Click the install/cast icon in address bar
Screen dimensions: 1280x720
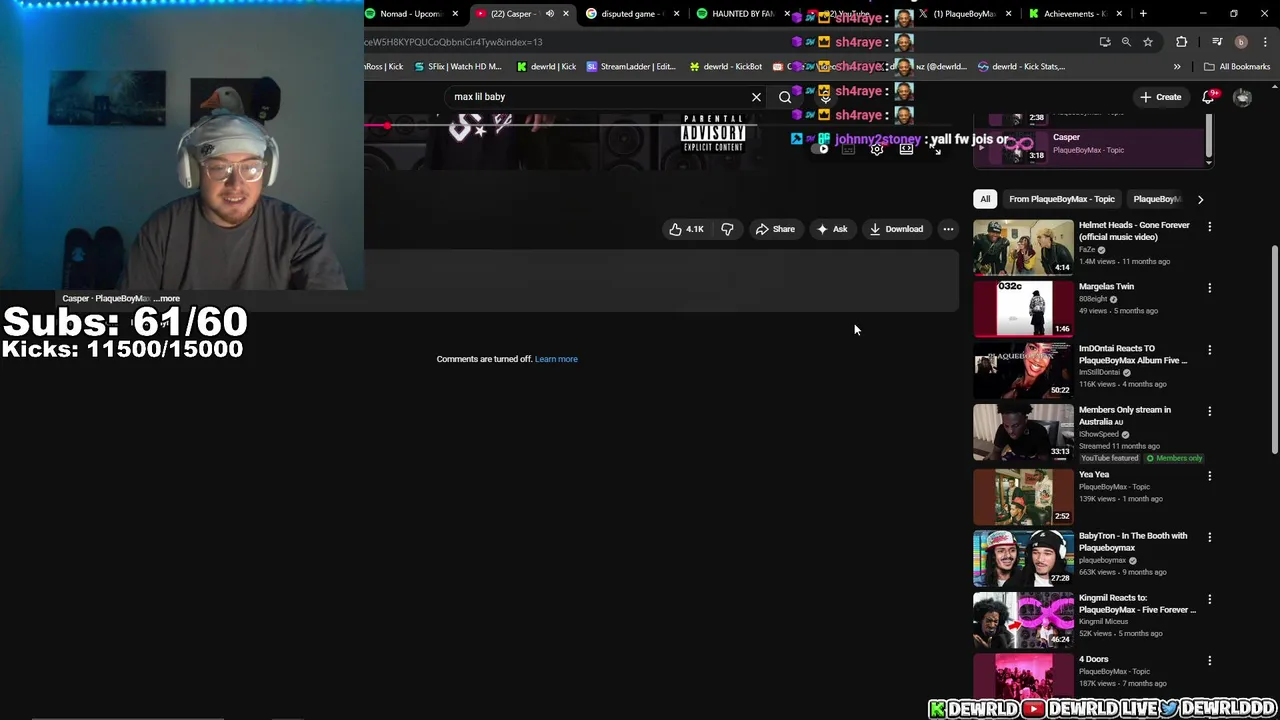click(1105, 42)
